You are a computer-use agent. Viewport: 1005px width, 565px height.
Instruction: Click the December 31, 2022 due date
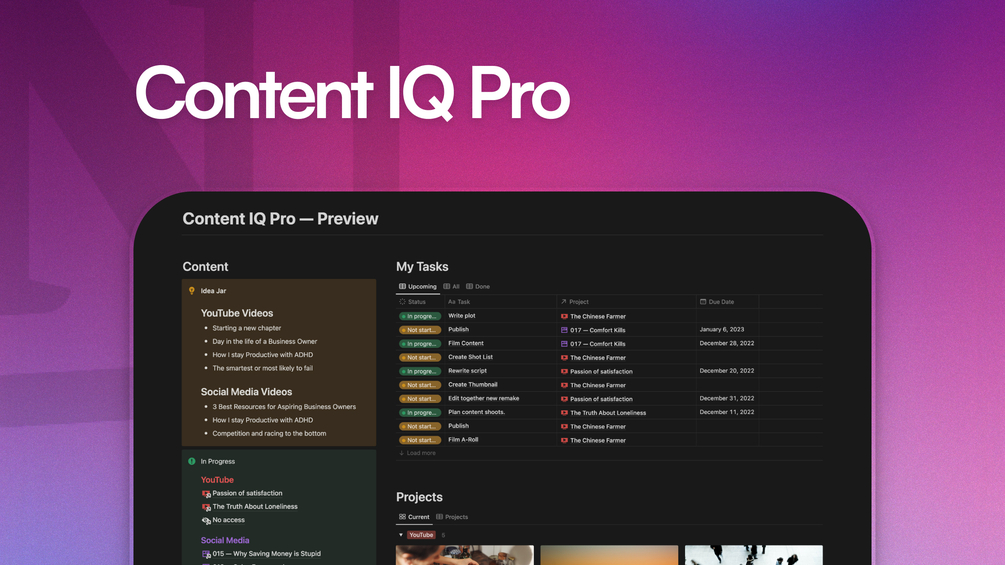click(x=727, y=398)
